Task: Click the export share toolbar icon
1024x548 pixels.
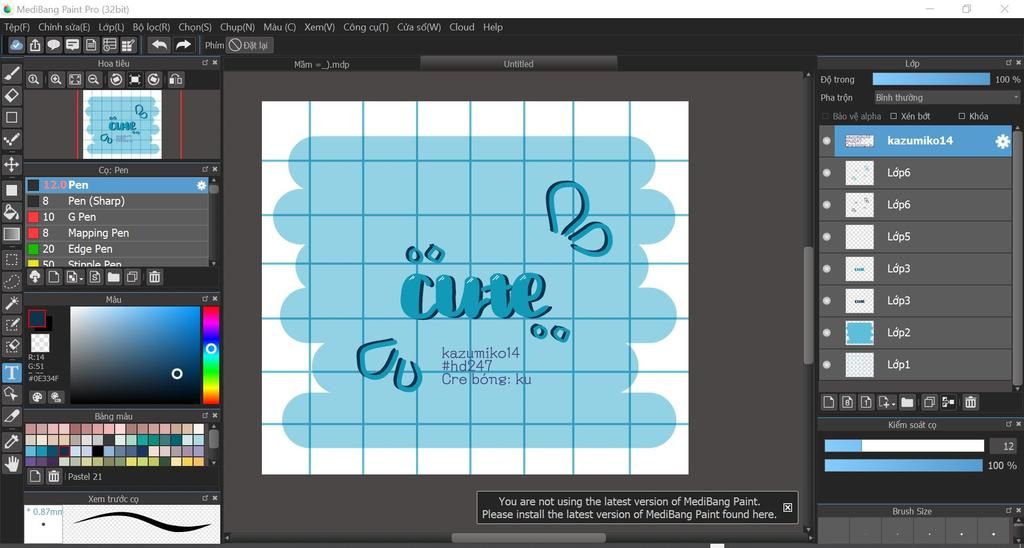Action: pos(35,44)
